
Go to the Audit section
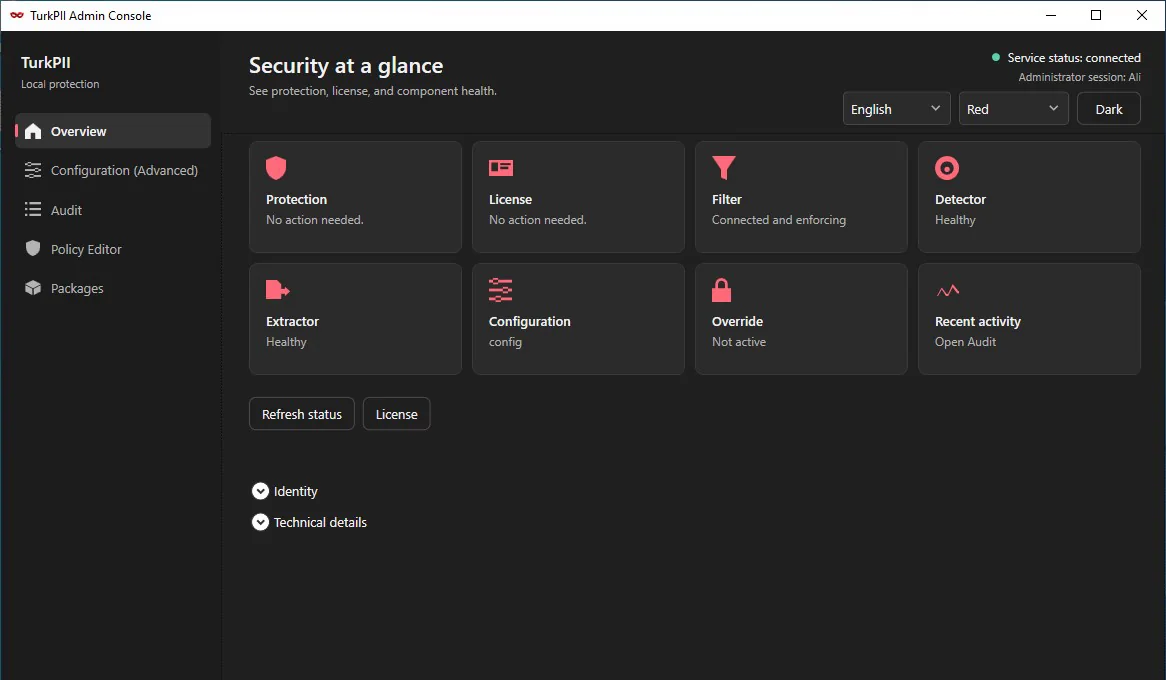pos(113,210)
